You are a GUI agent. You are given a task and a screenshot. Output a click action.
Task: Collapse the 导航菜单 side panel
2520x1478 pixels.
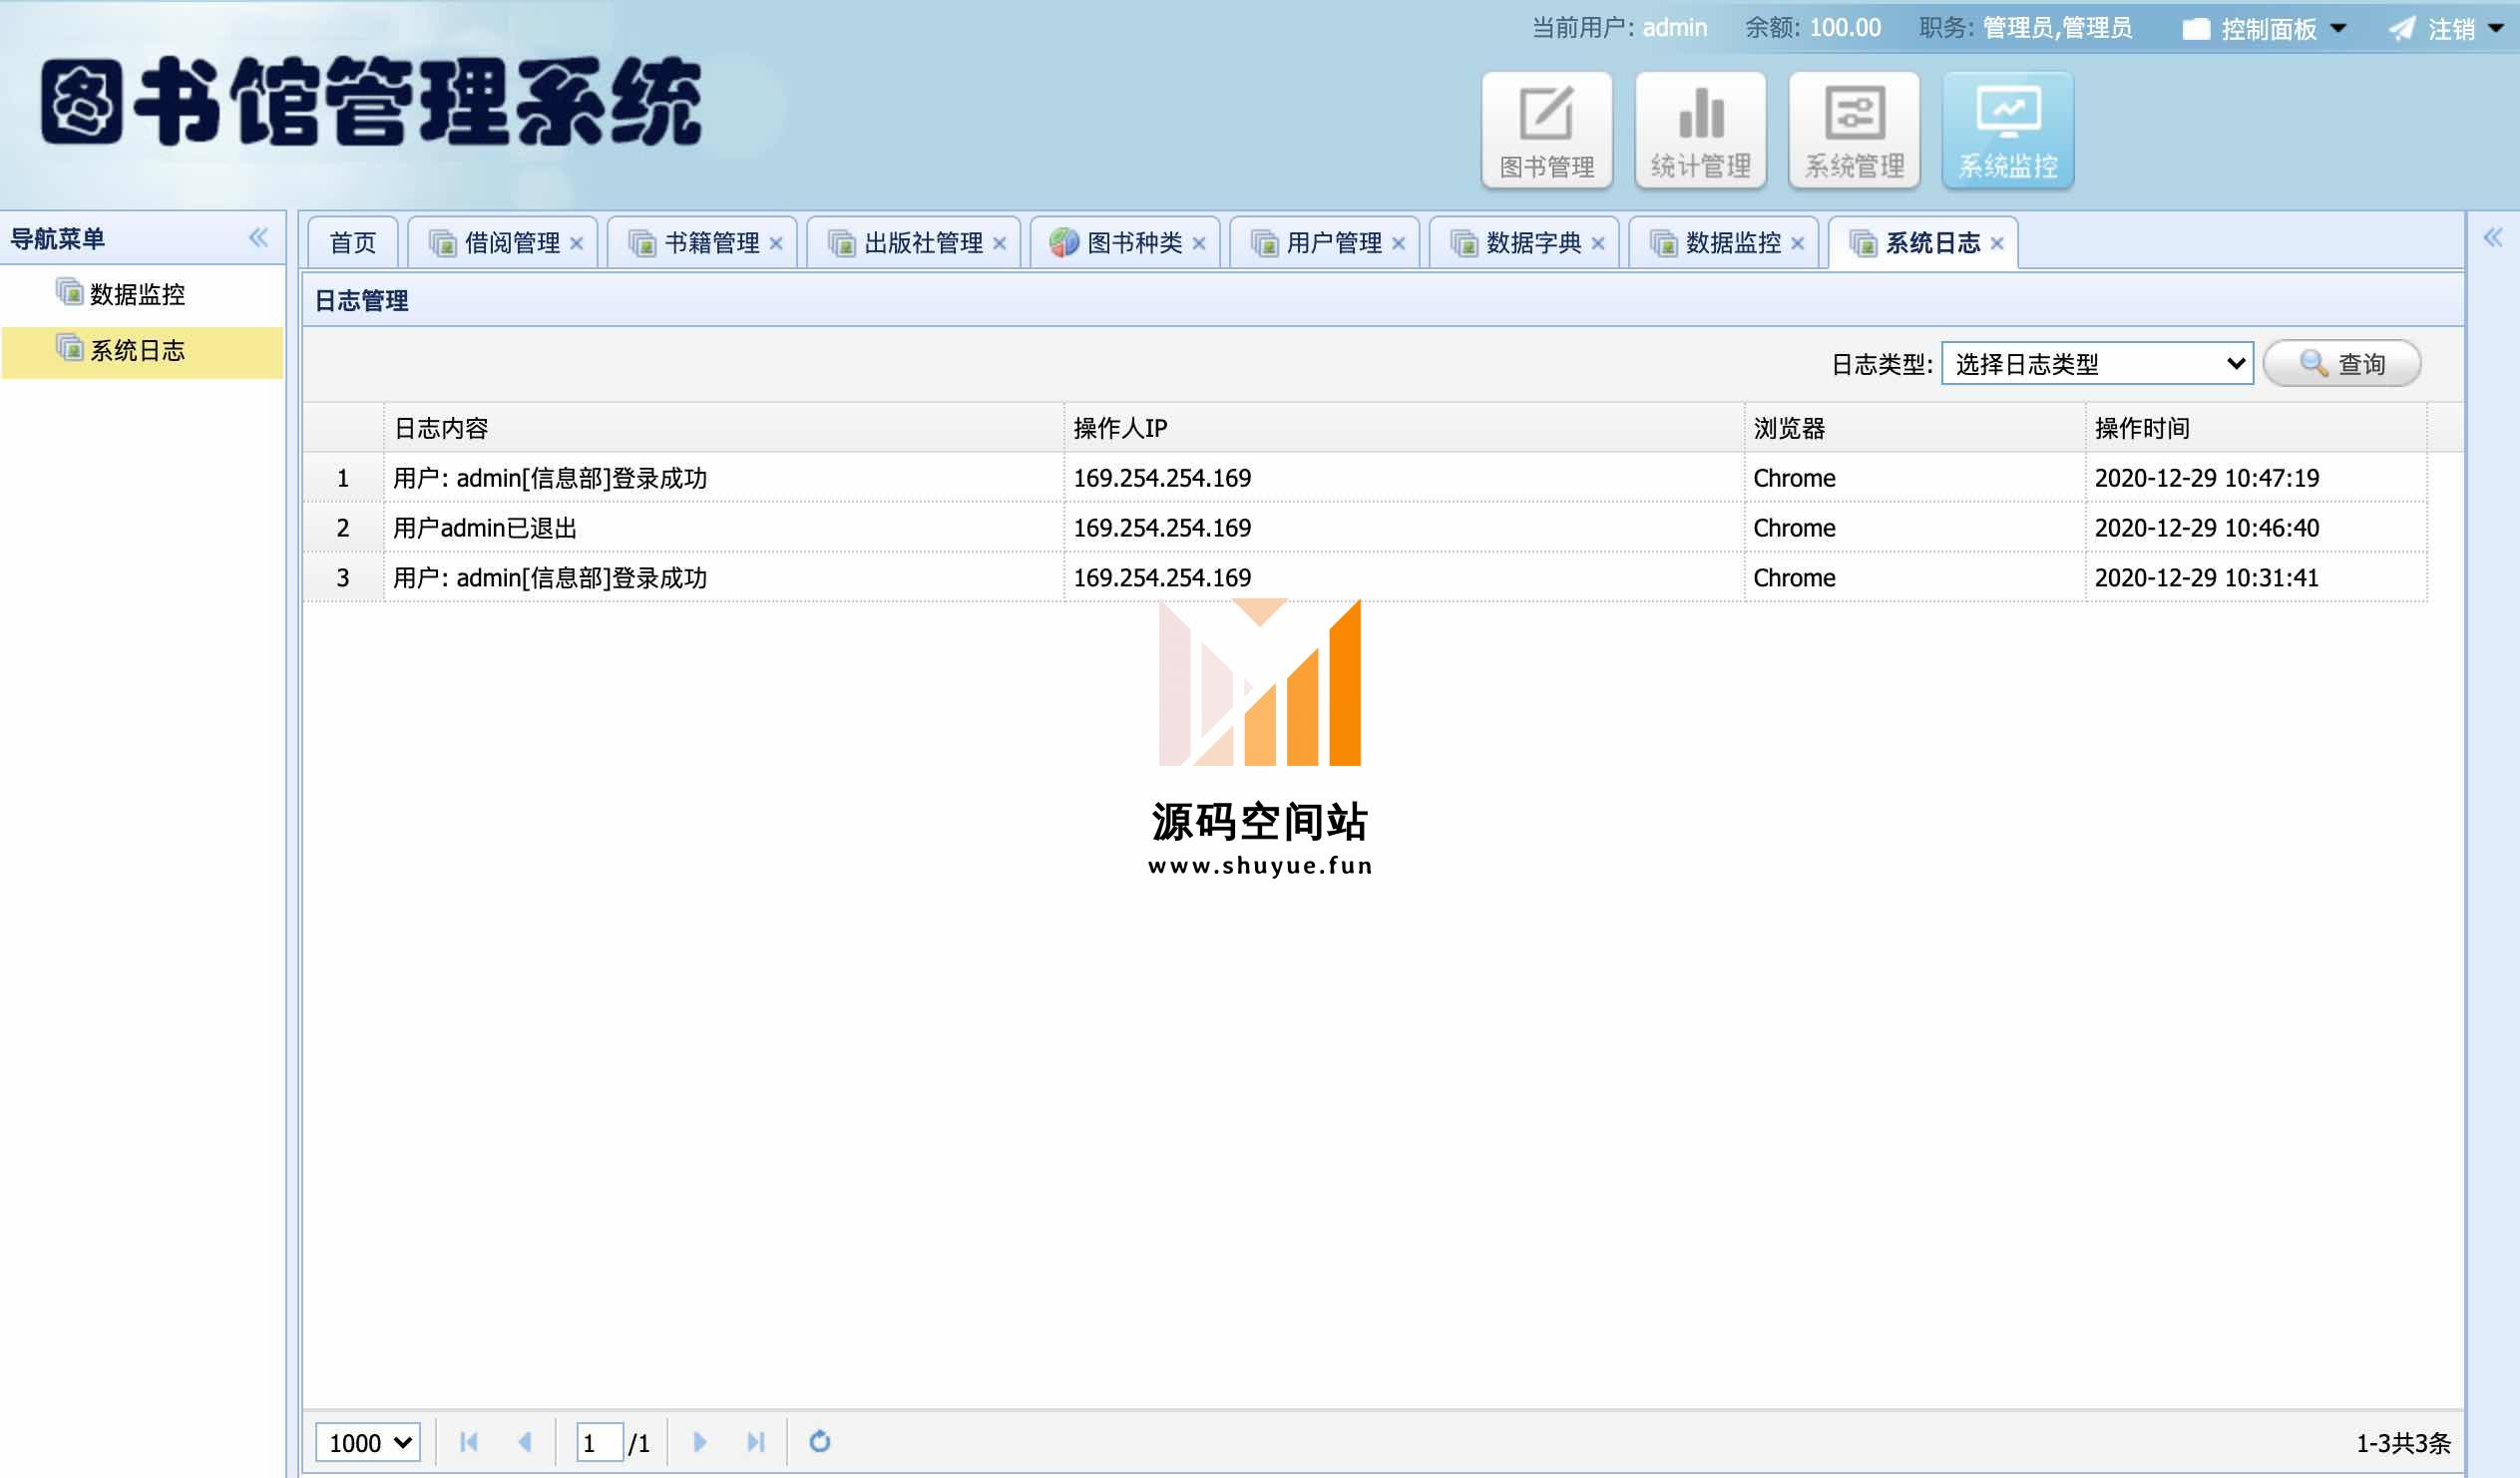point(259,238)
